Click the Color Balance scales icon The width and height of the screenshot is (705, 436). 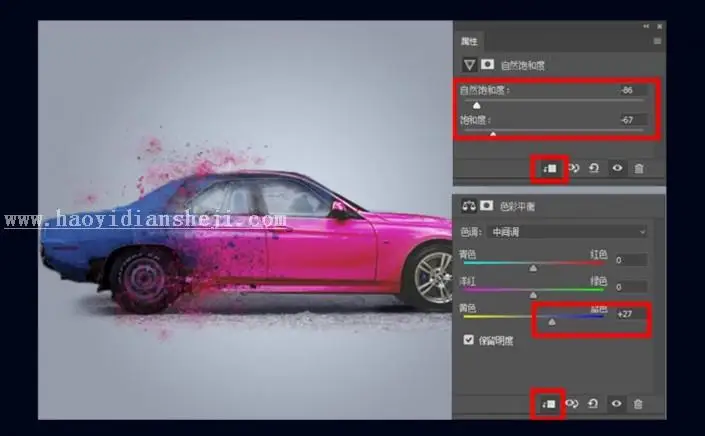pos(469,206)
